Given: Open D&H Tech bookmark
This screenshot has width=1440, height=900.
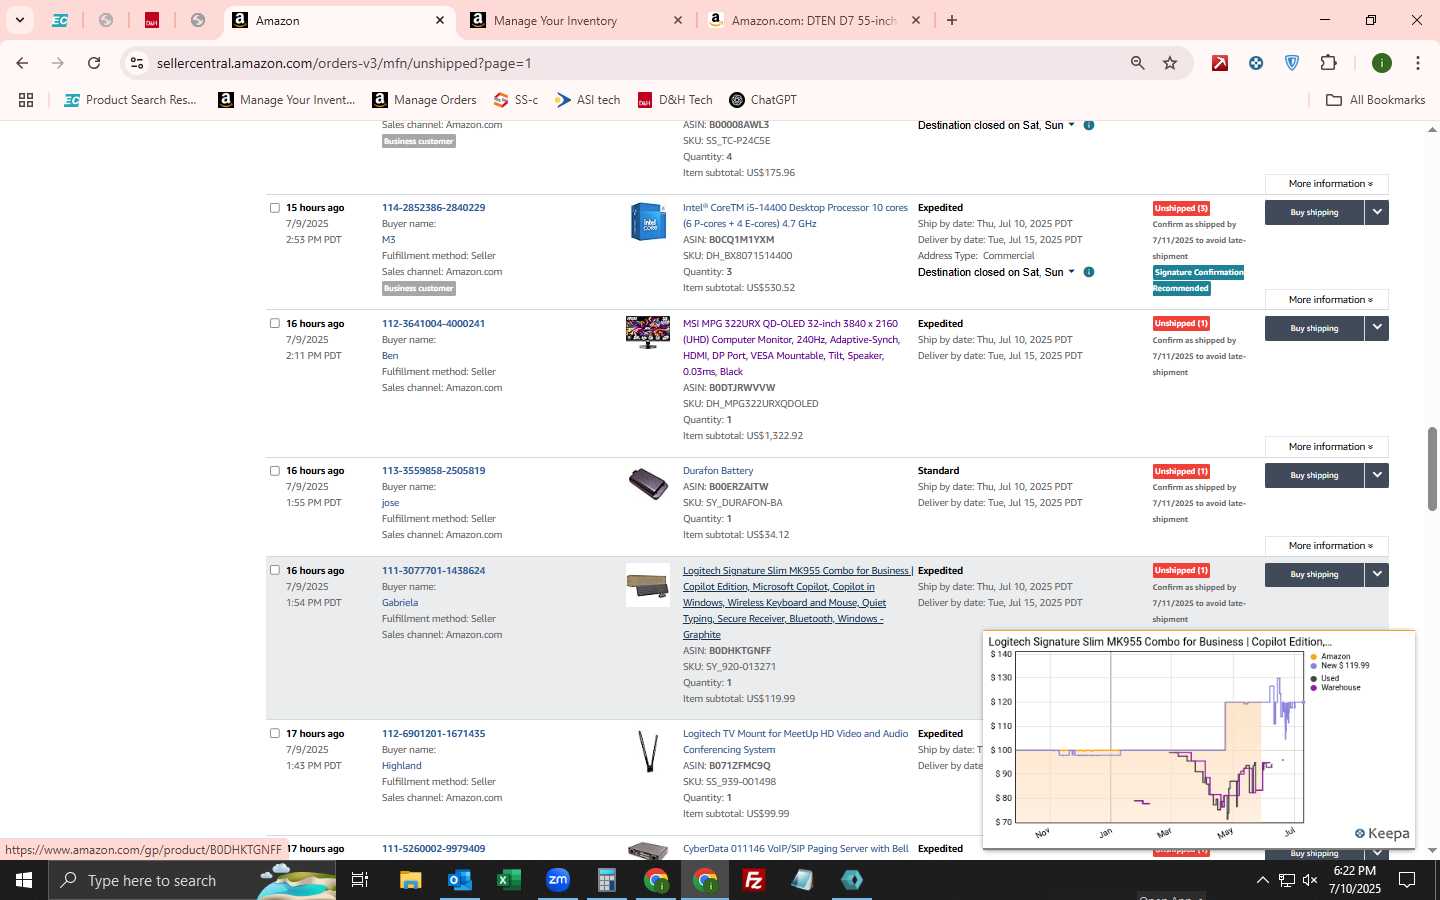Looking at the screenshot, I should [x=675, y=100].
